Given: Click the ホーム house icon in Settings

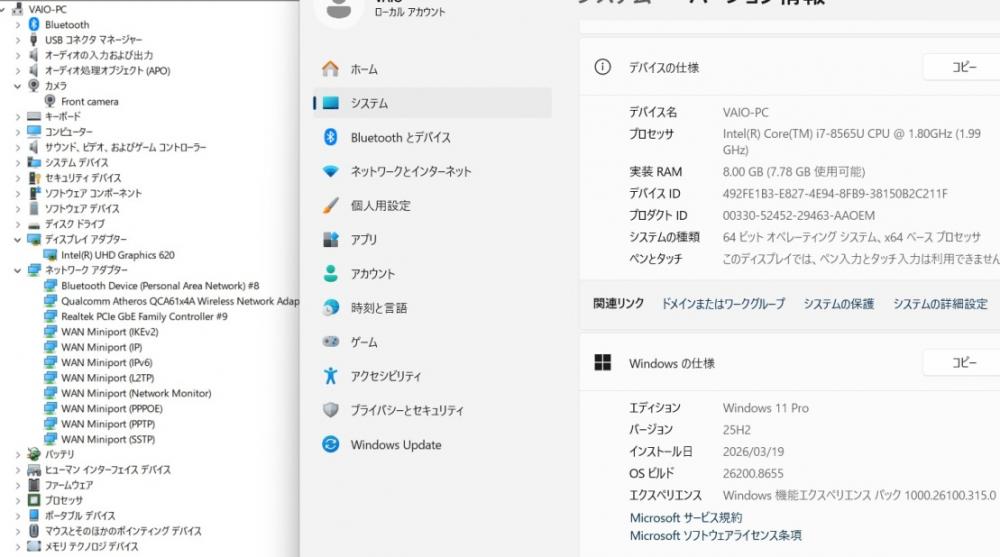Looking at the screenshot, I should click(330, 69).
